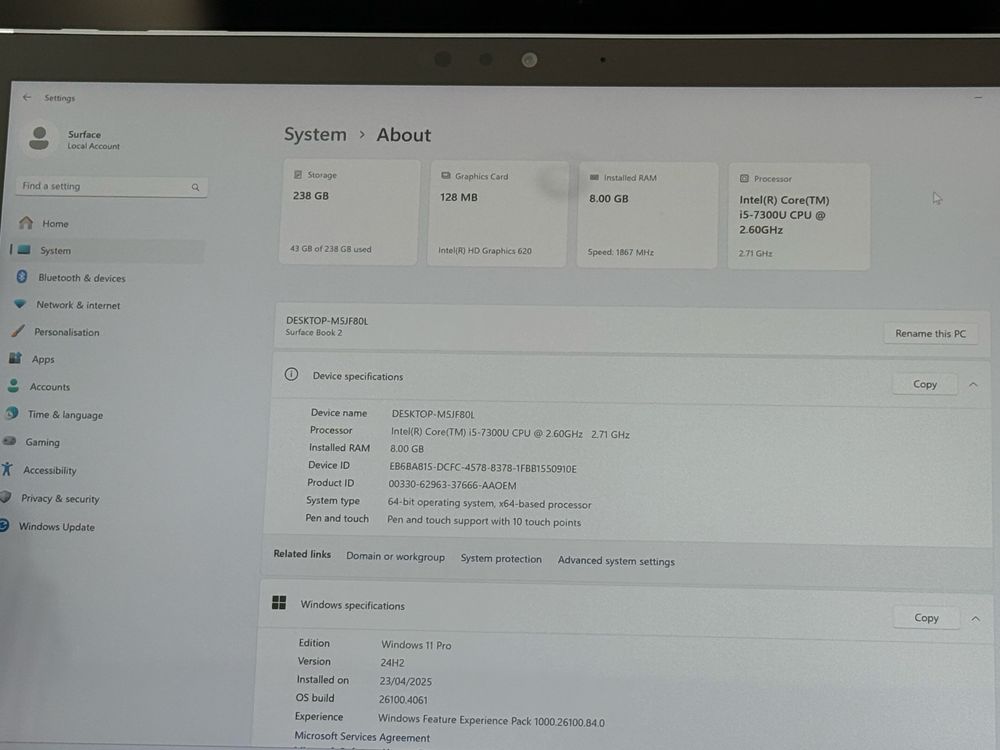Viewport: 1000px width, 750px height.
Task: Copy the Windows specifications
Action: (926, 617)
